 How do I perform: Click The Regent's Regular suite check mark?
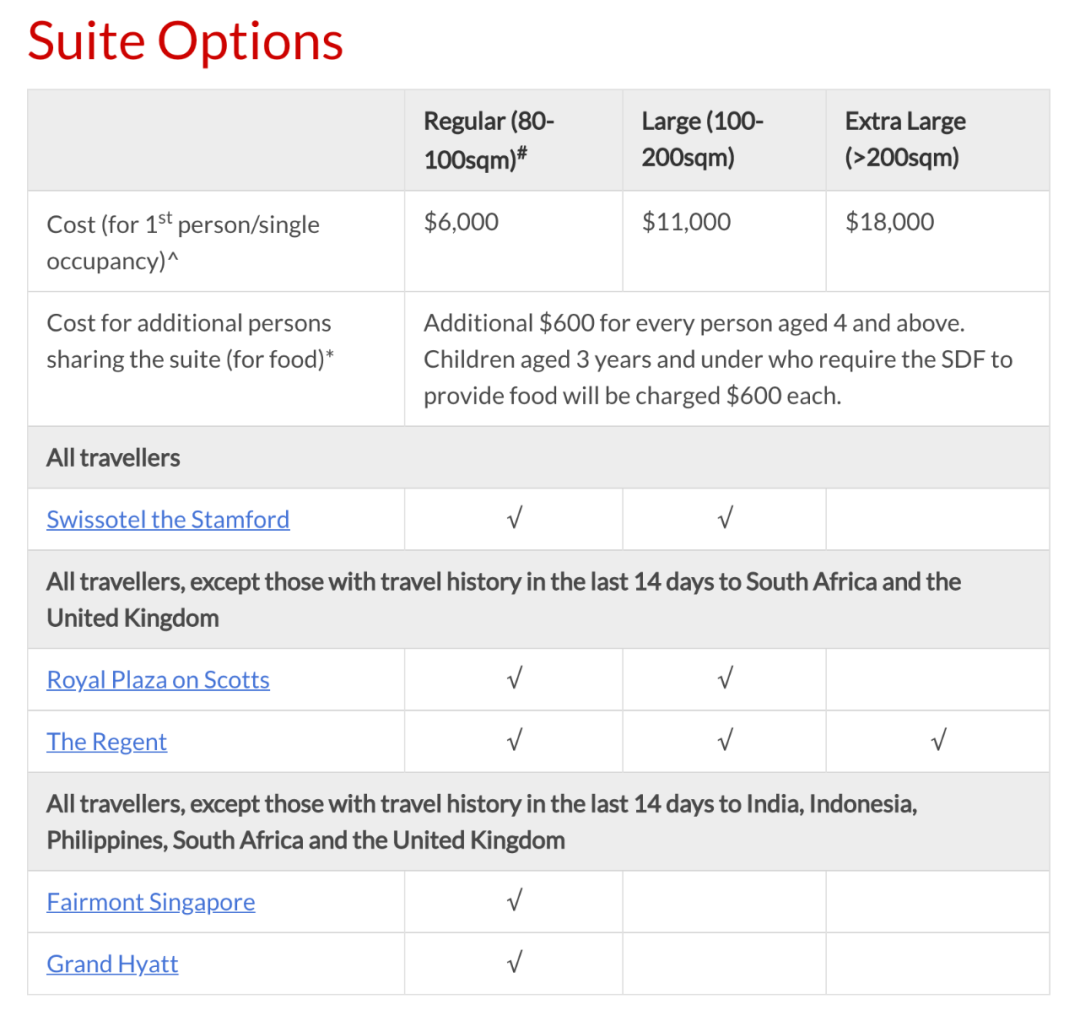pos(514,742)
